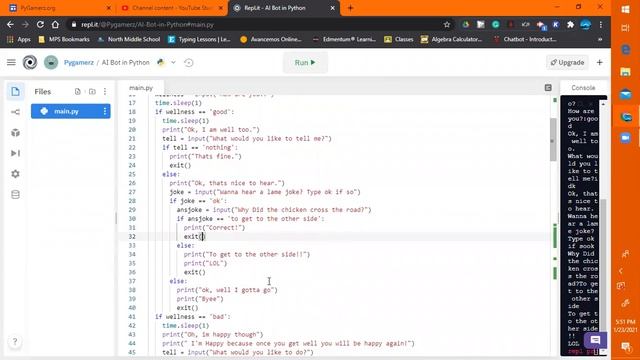The width and height of the screenshot is (640, 360).
Task: Run the program with Run button
Action: [305, 62]
